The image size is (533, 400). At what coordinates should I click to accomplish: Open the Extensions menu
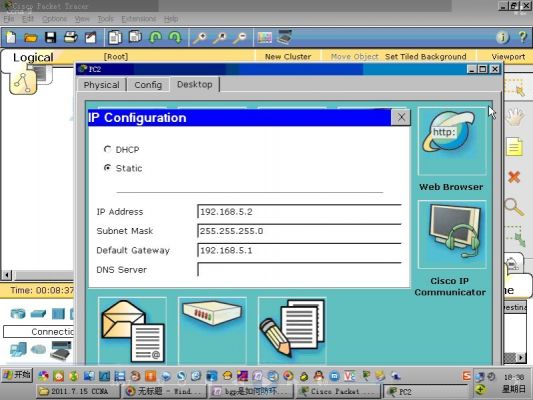(x=139, y=19)
